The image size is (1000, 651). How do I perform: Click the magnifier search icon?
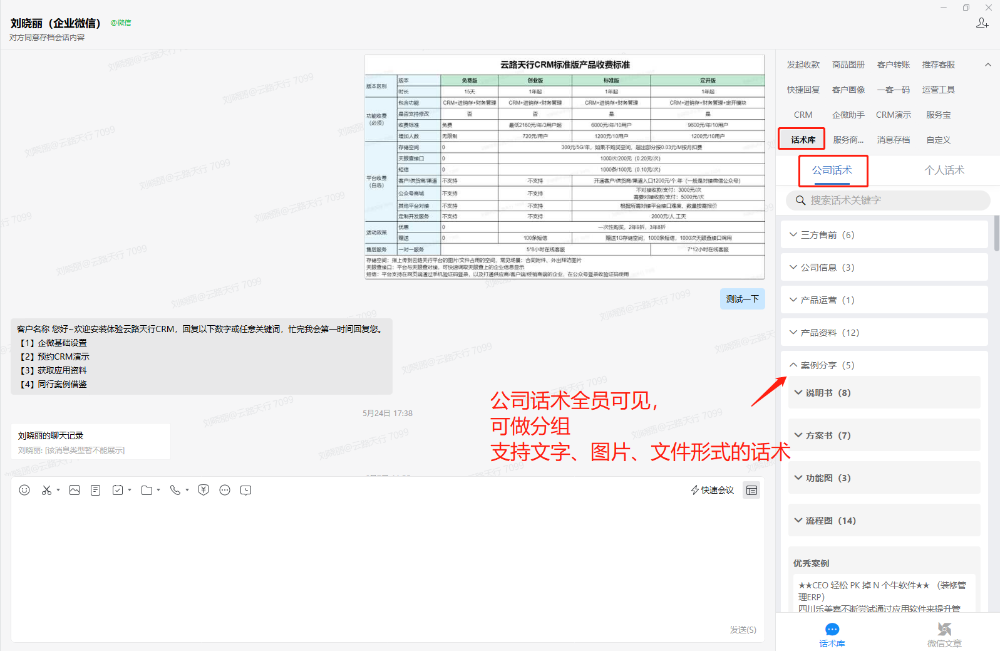pyautogui.click(x=800, y=200)
